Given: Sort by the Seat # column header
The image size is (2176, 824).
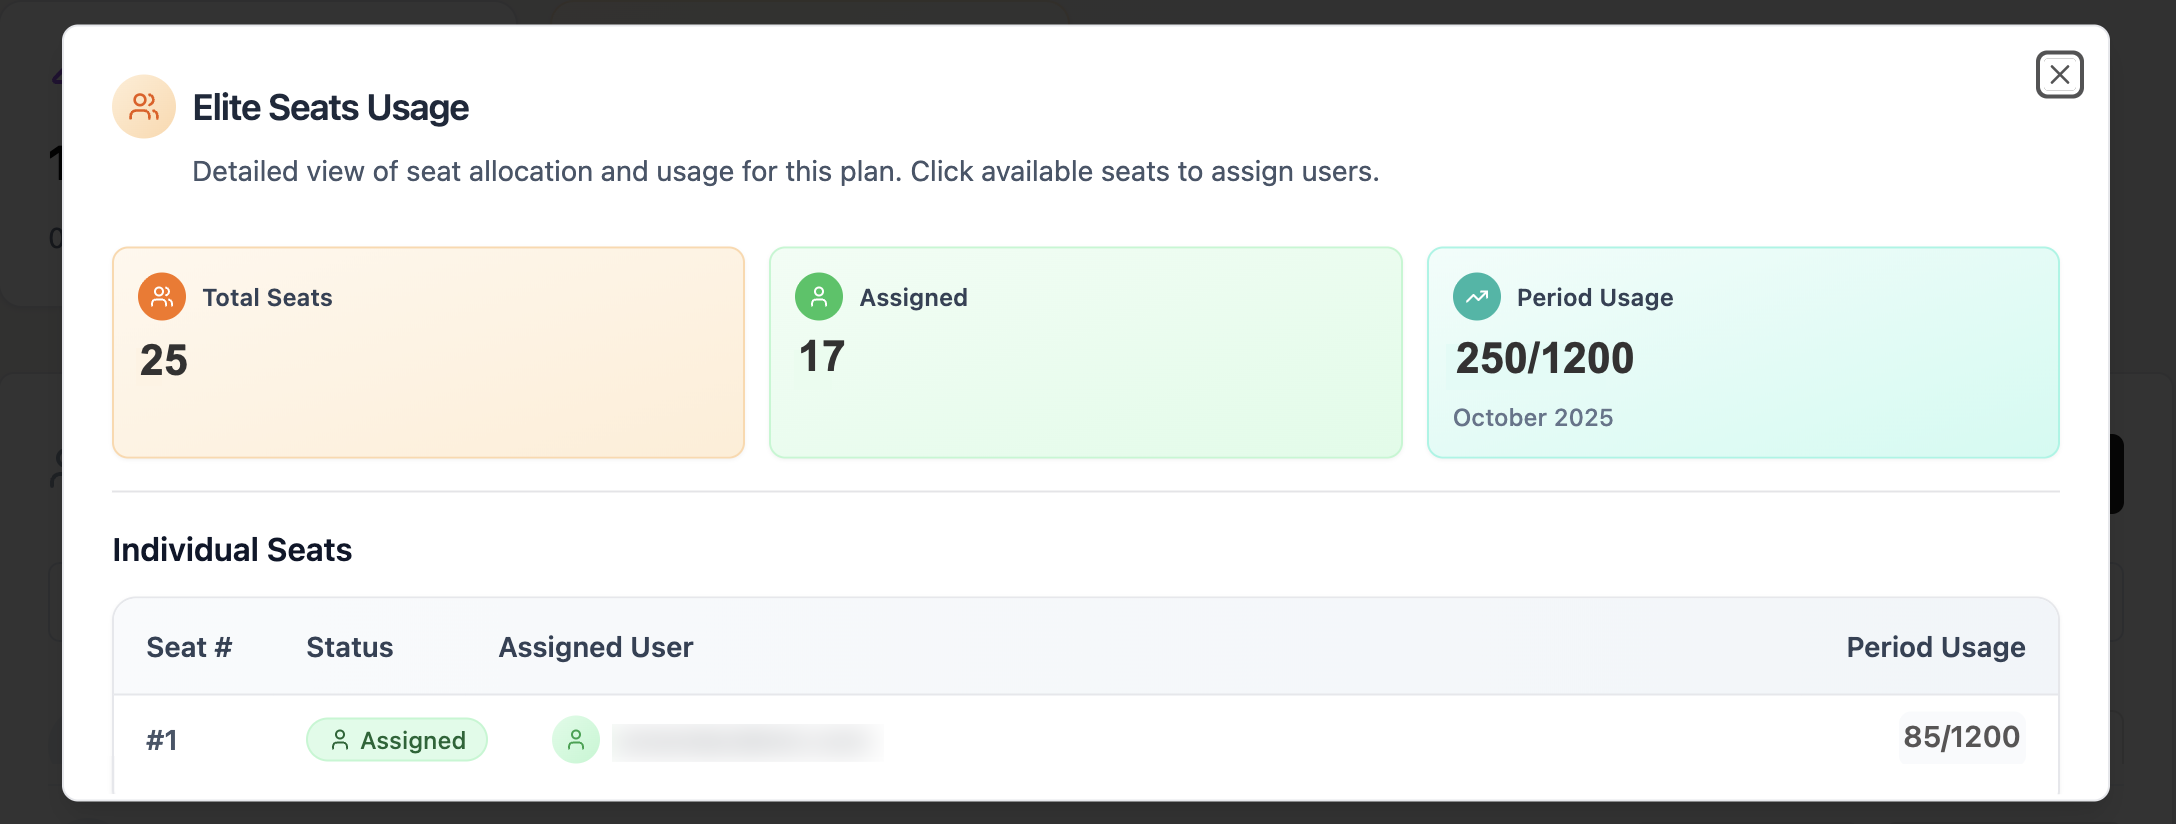Looking at the screenshot, I should click(x=189, y=648).
